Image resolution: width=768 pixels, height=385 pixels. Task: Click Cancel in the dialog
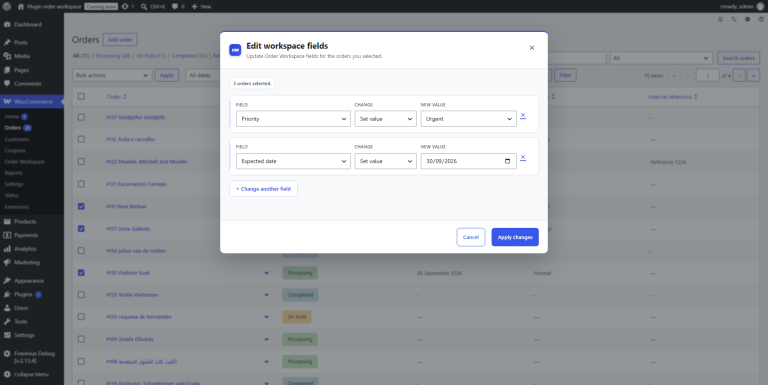tap(471, 237)
